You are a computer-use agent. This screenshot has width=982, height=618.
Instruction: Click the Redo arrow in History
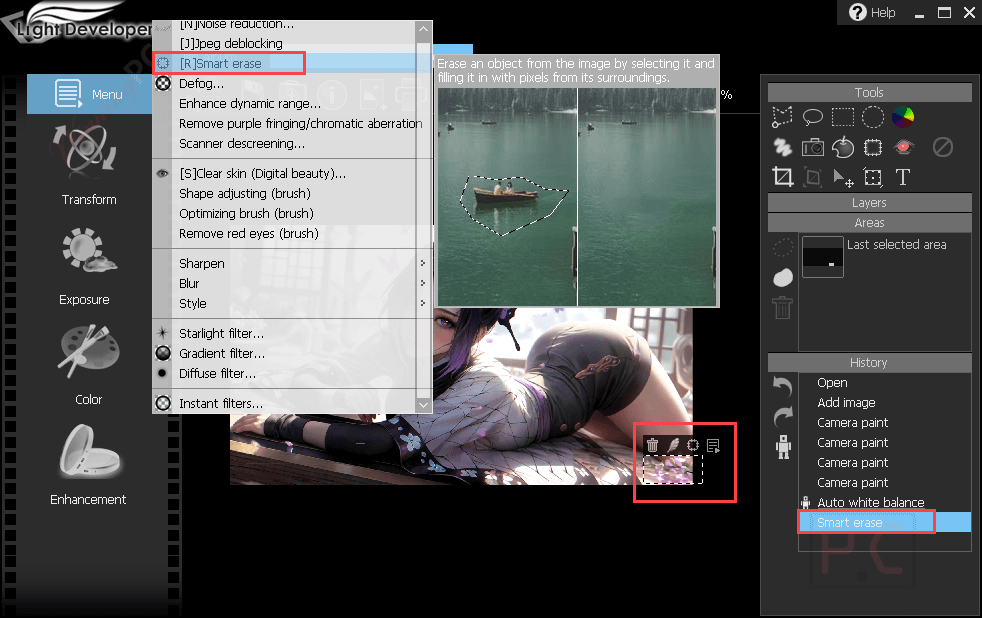pyautogui.click(x=783, y=416)
